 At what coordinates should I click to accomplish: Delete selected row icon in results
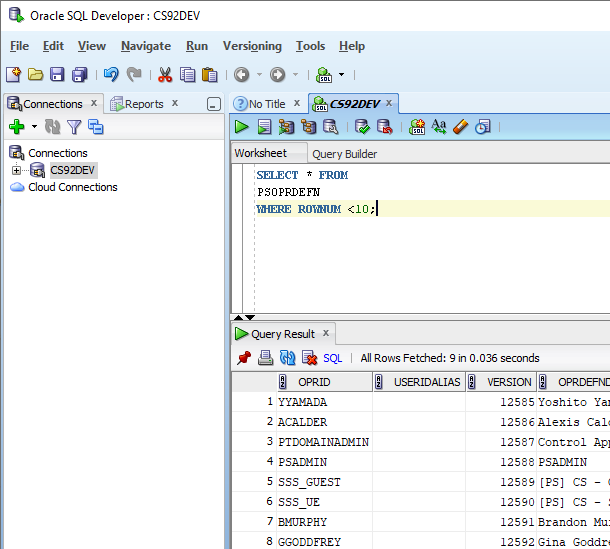click(x=310, y=358)
